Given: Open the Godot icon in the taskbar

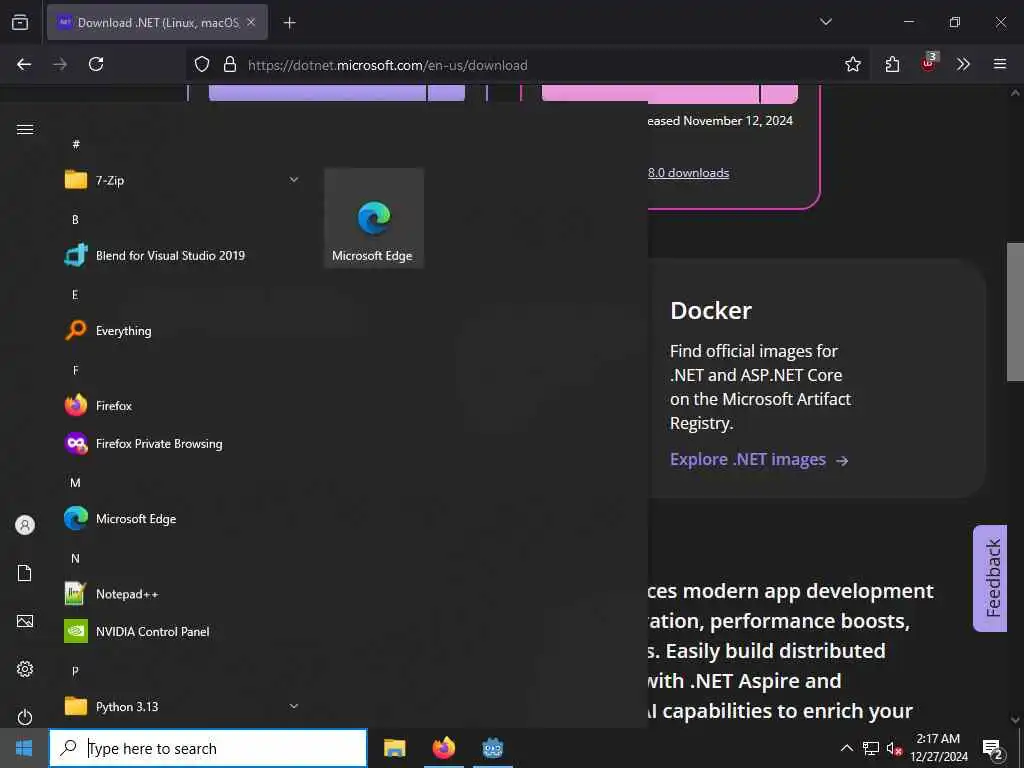Looking at the screenshot, I should point(493,748).
